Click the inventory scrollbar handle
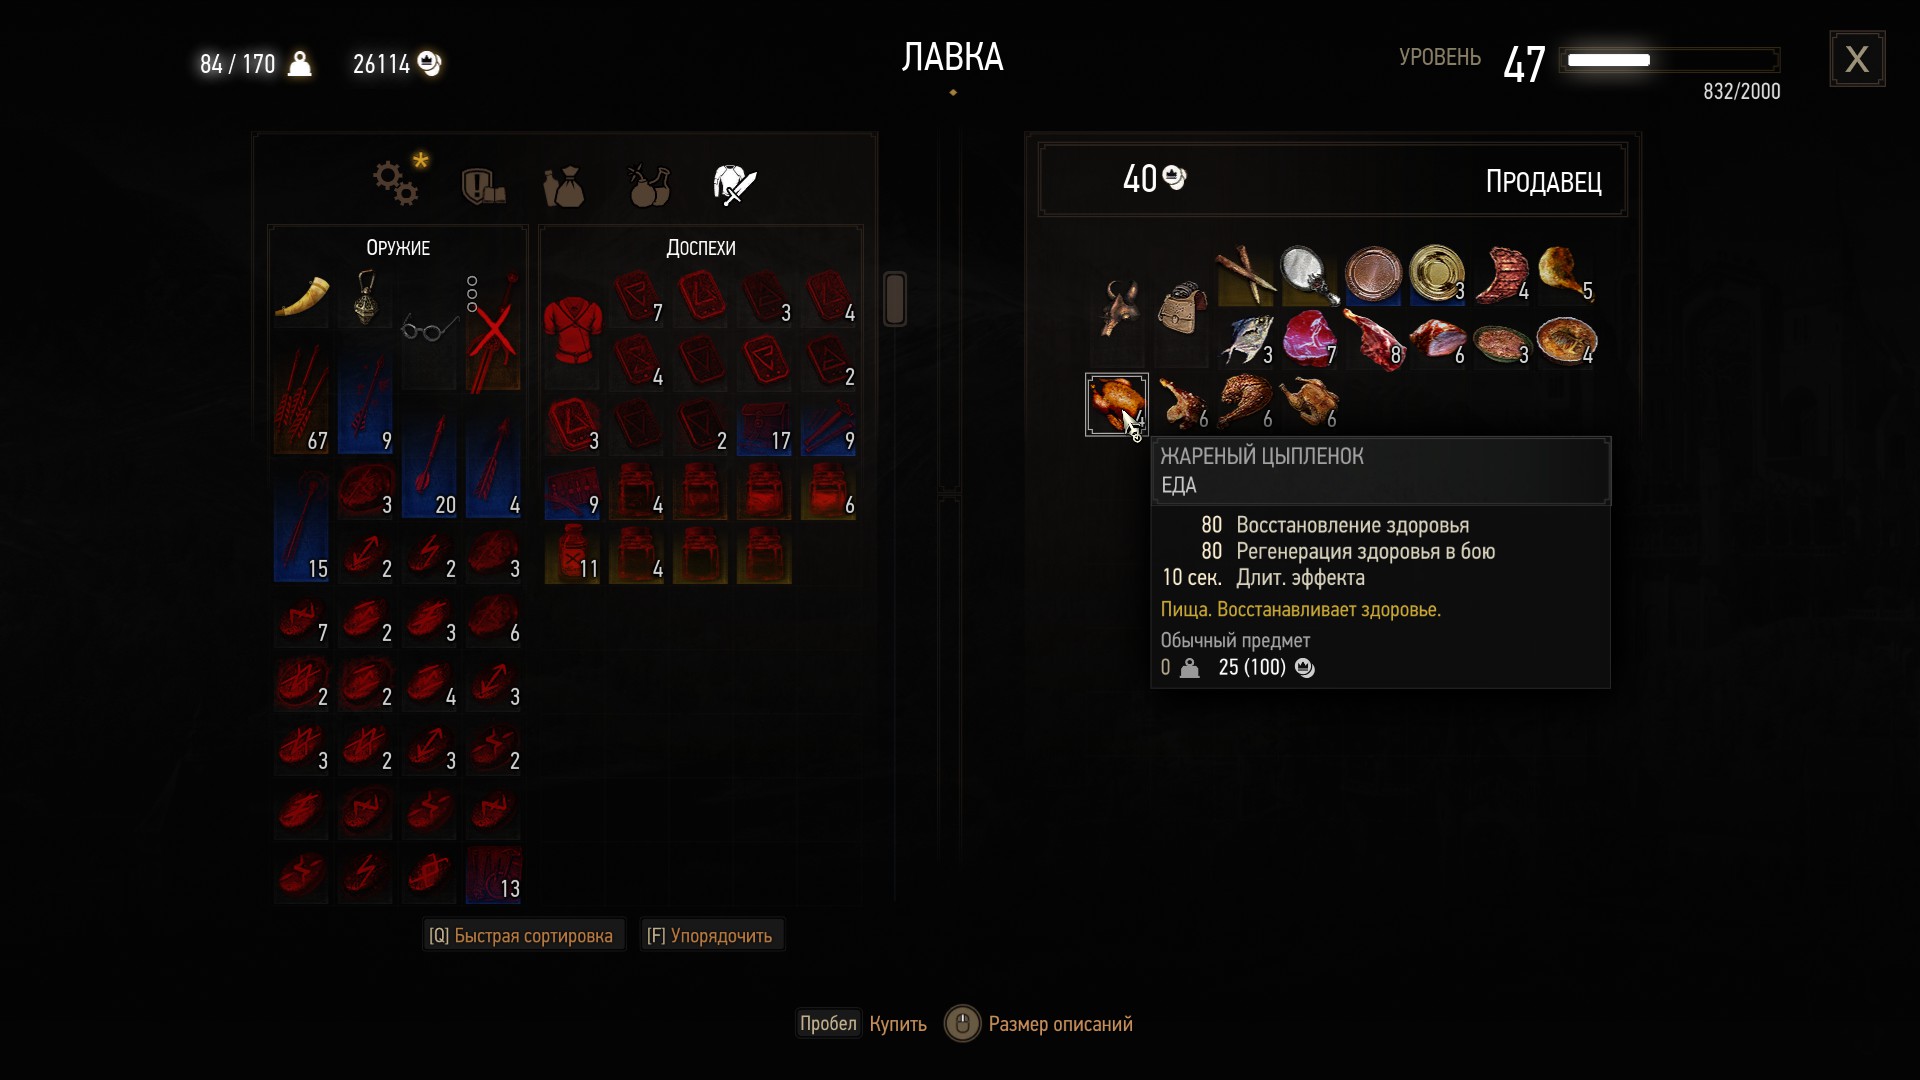 tap(895, 299)
